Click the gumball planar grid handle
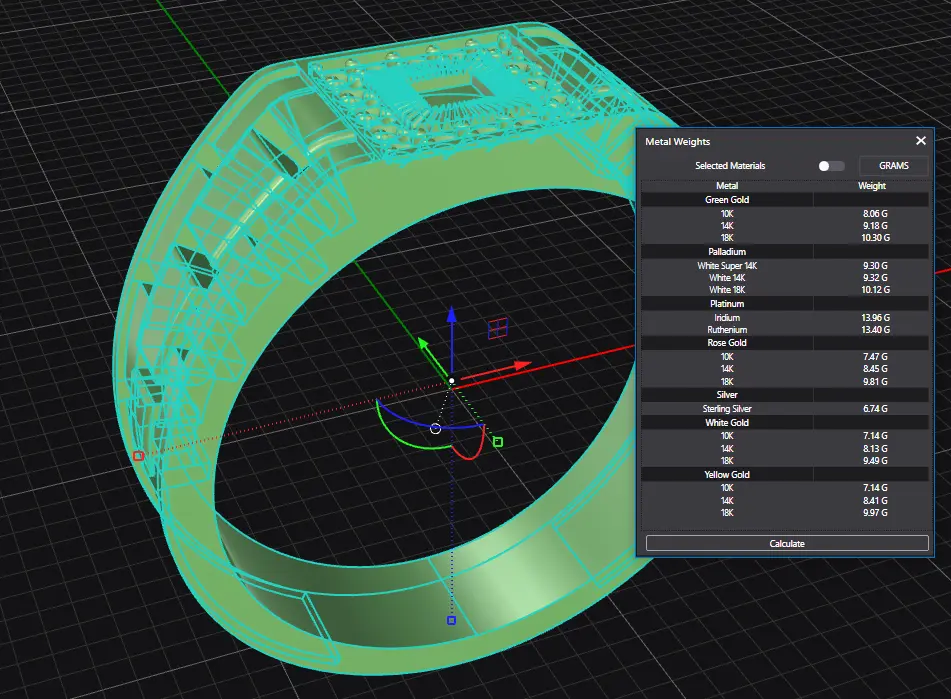This screenshot has width=951, height=699. [x=497, y=328]
